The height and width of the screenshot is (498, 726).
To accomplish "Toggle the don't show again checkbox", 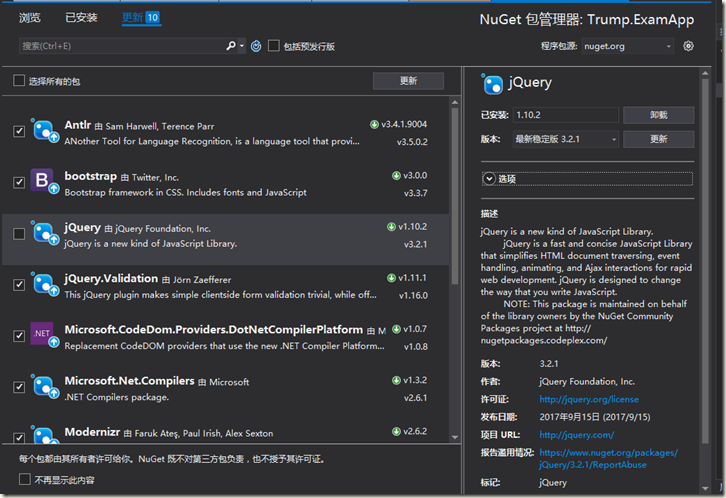I will (25, 479).
